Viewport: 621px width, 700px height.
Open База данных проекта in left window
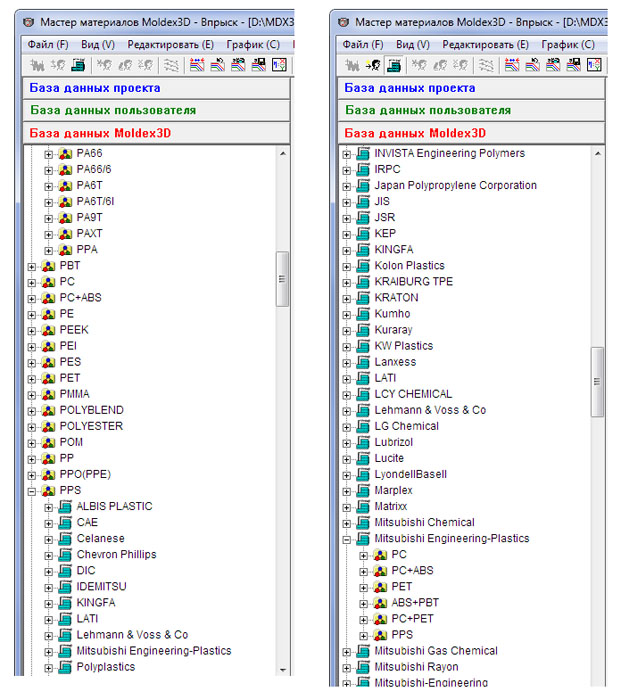click(157, 88)
